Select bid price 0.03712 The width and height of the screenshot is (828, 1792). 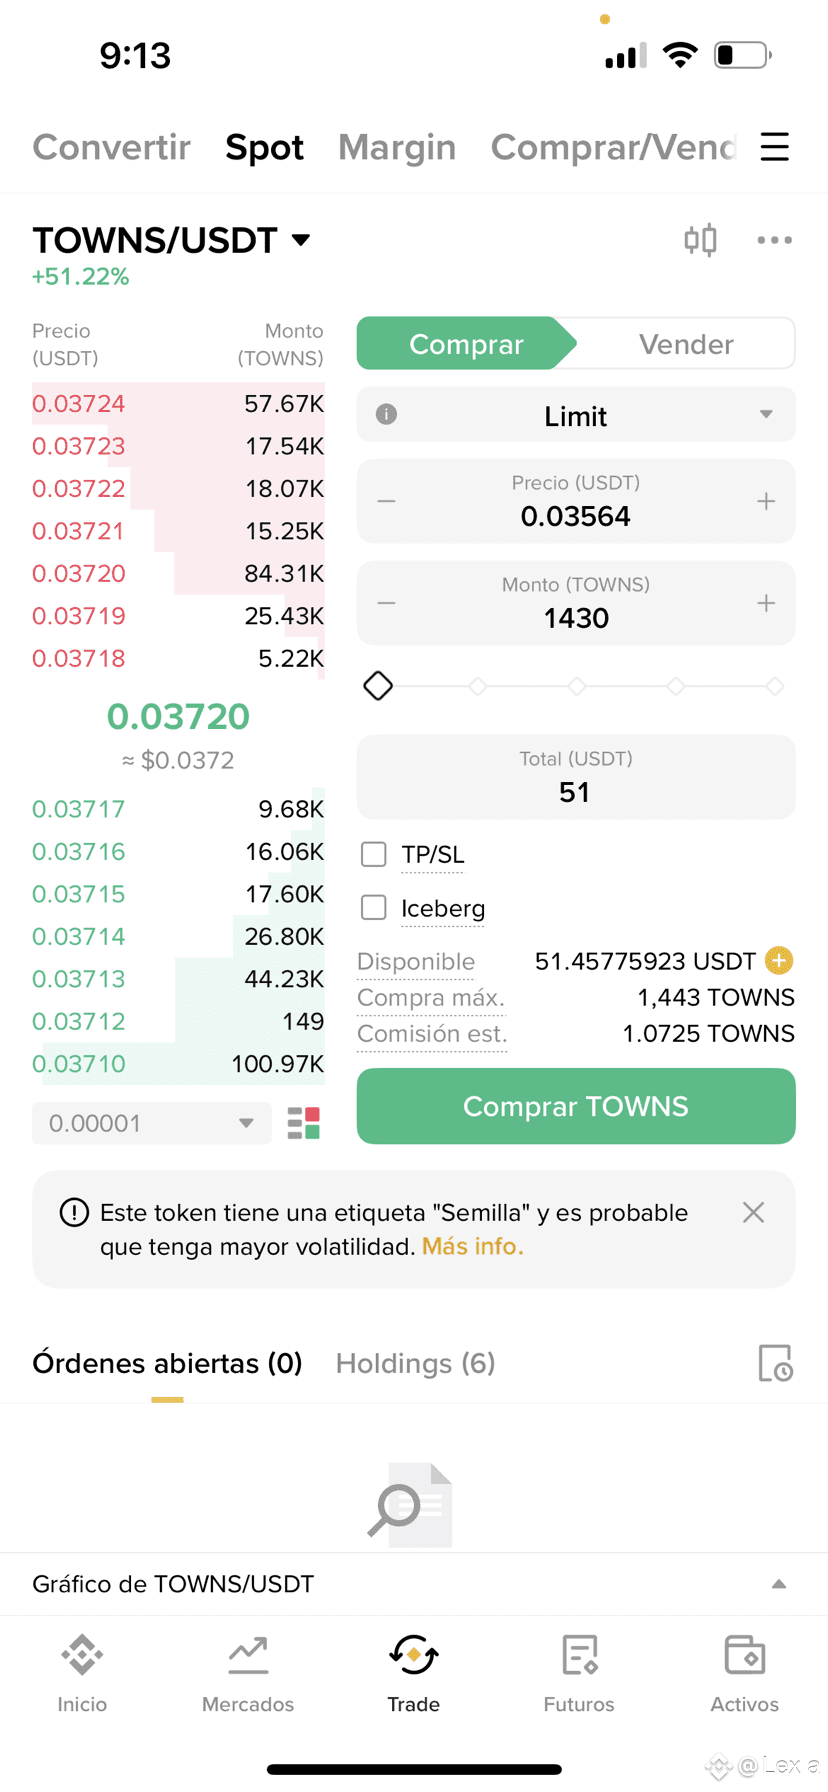[78, 1021]
